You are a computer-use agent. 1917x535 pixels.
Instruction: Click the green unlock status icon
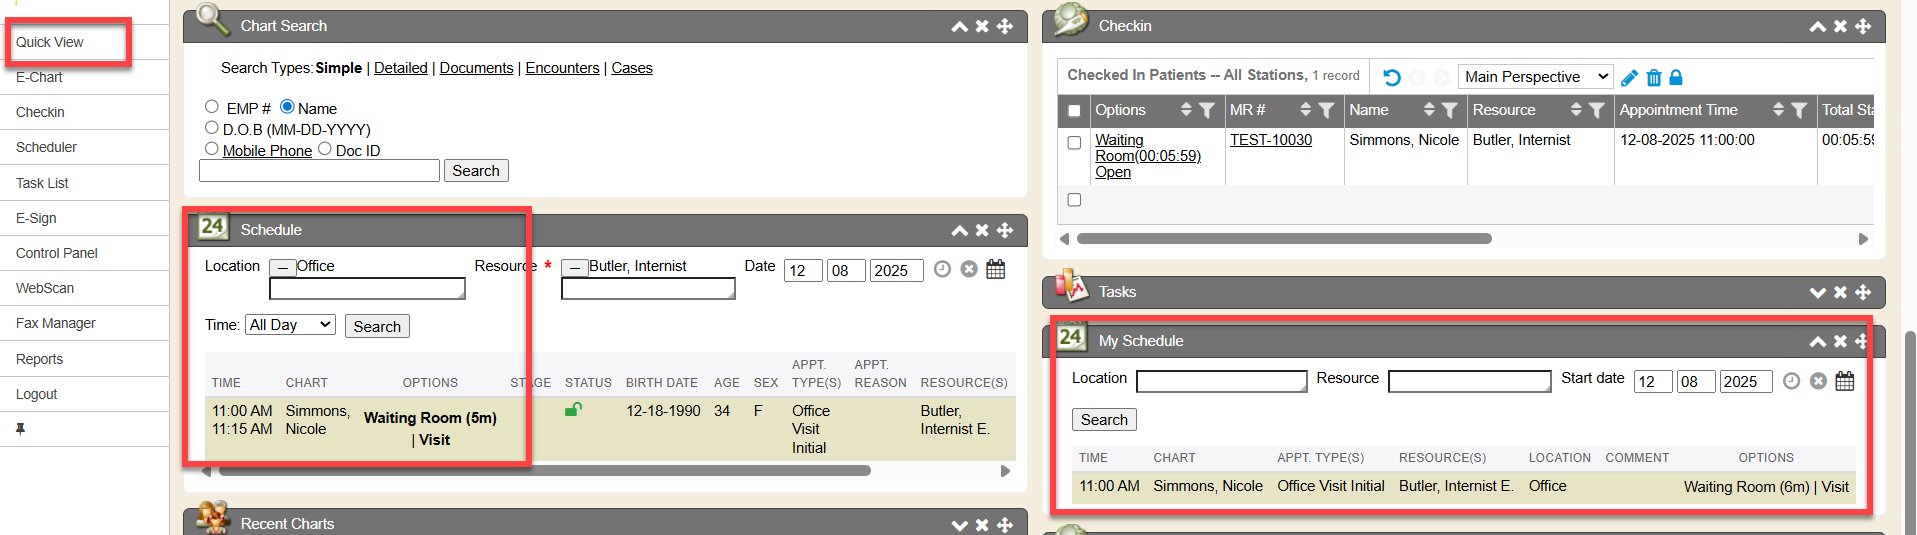[x=573, y=409]
